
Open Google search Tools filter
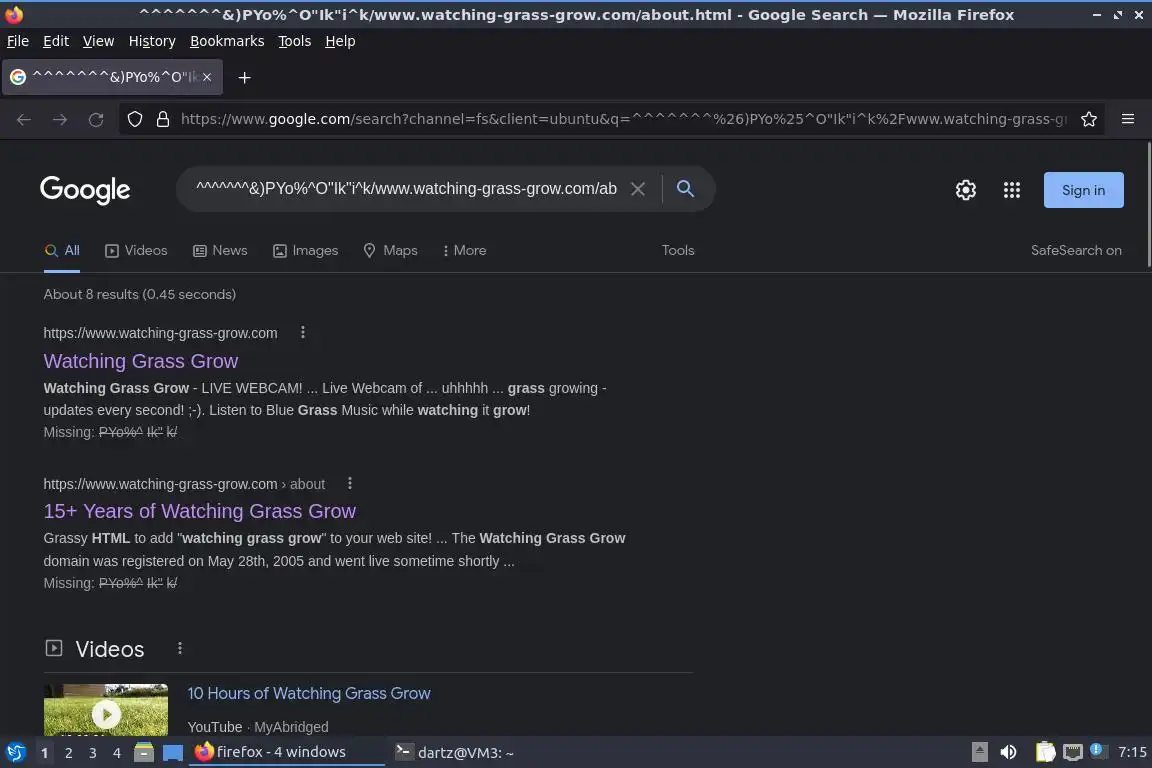pyautogui.click(x=677, y=251)
